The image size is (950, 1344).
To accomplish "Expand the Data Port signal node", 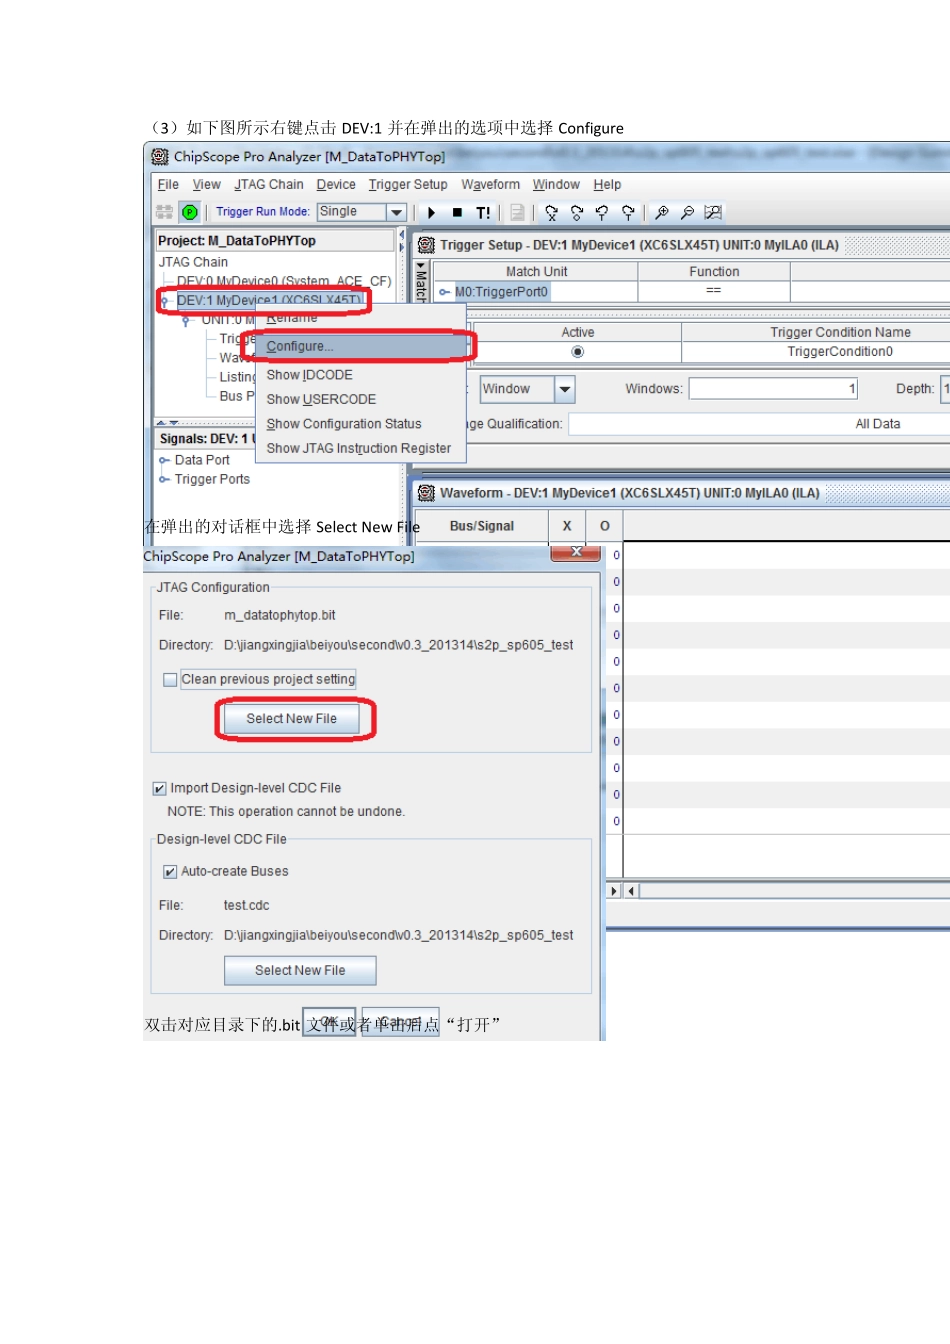I will 164,460.
